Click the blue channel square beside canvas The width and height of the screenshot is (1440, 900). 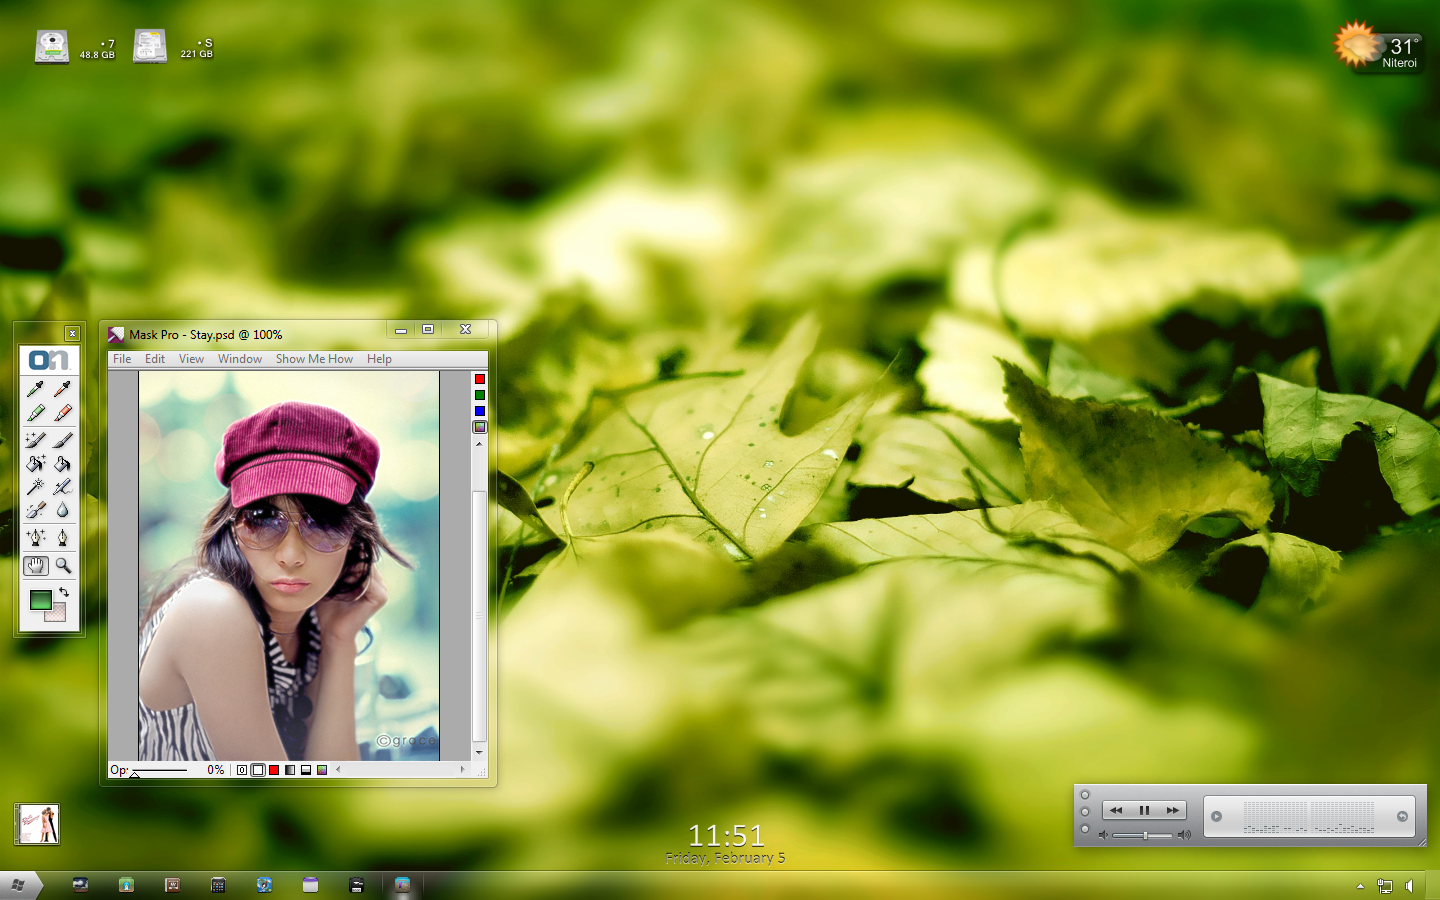click(480, 411)
